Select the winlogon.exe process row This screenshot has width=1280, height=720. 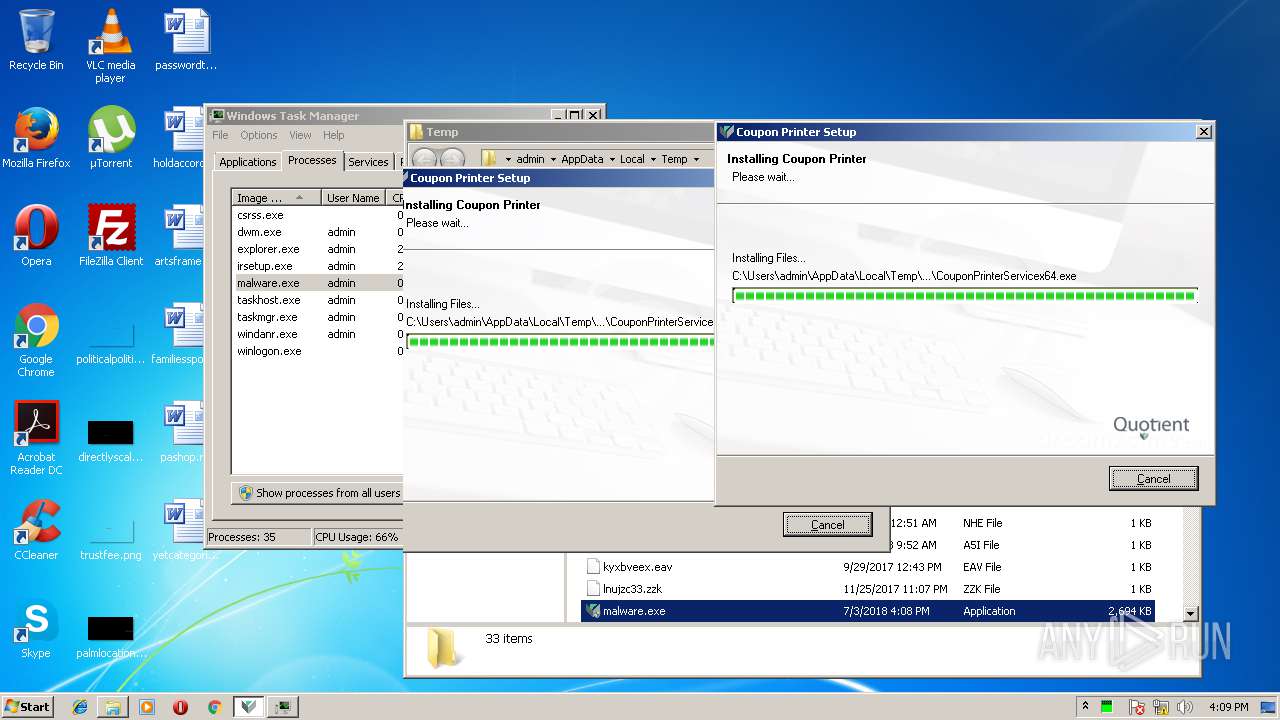pyautogui.click(x=318, y=351)
